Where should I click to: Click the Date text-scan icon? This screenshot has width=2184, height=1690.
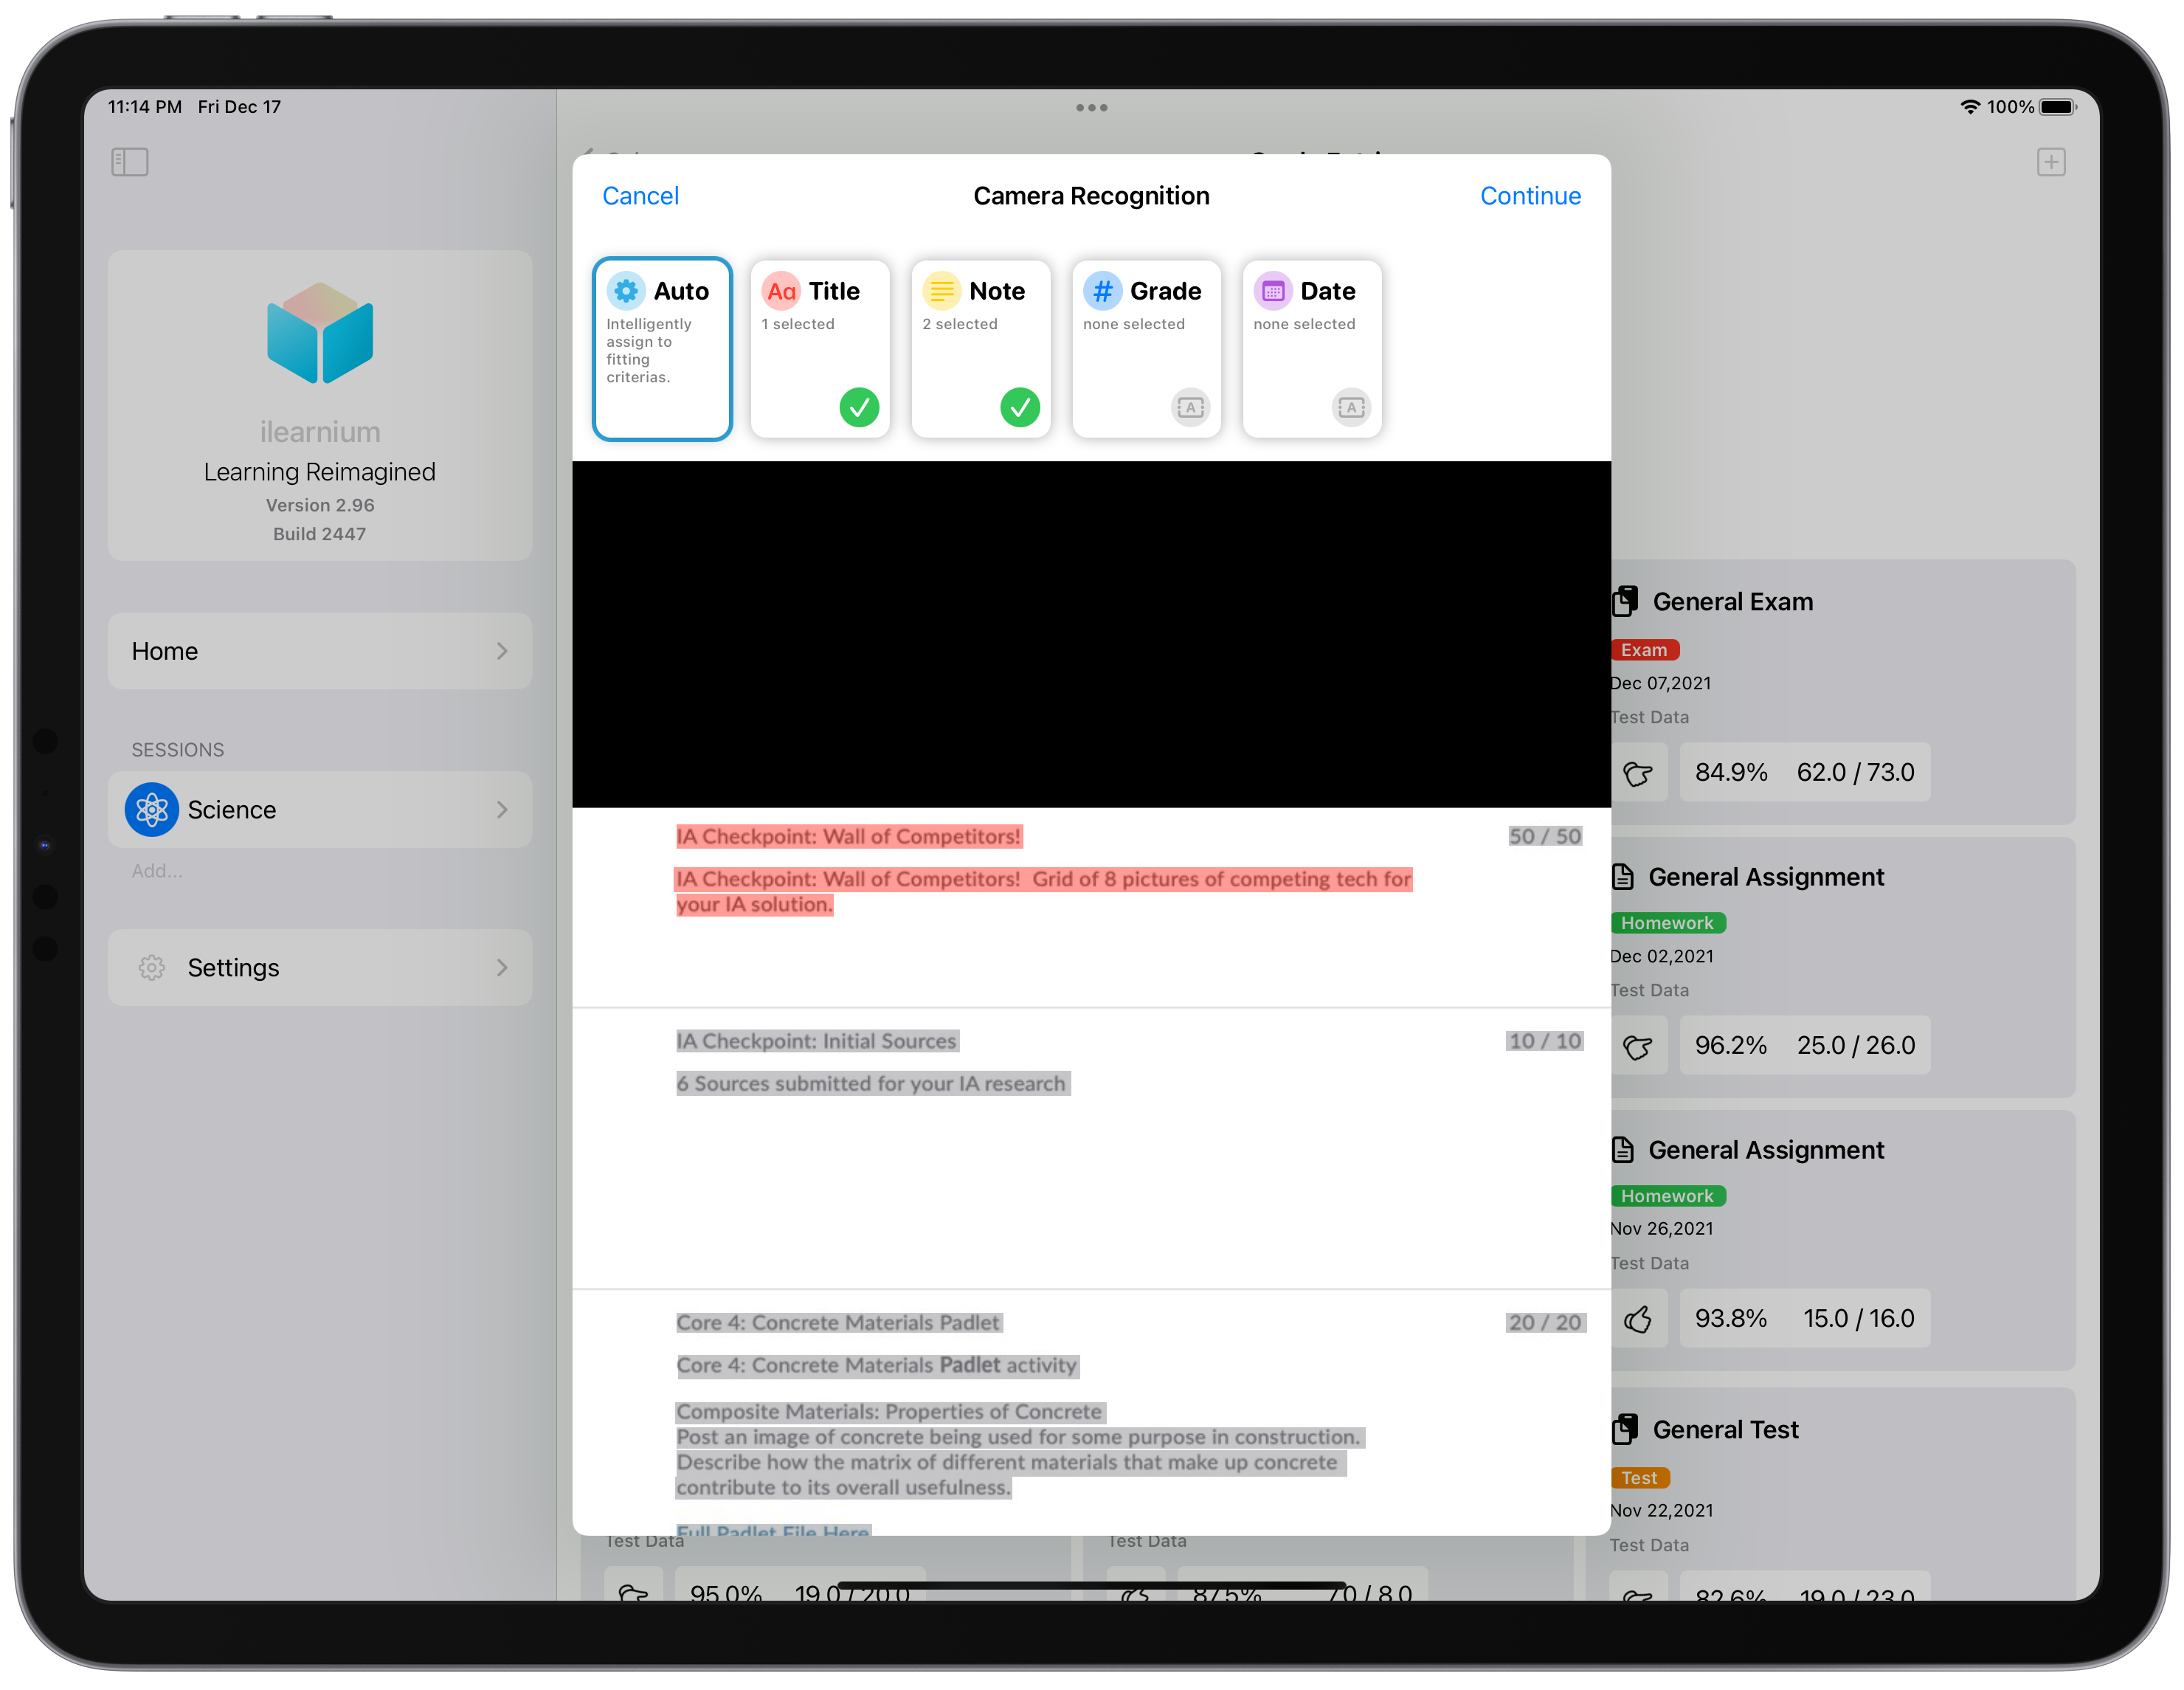pos(1351,407)
